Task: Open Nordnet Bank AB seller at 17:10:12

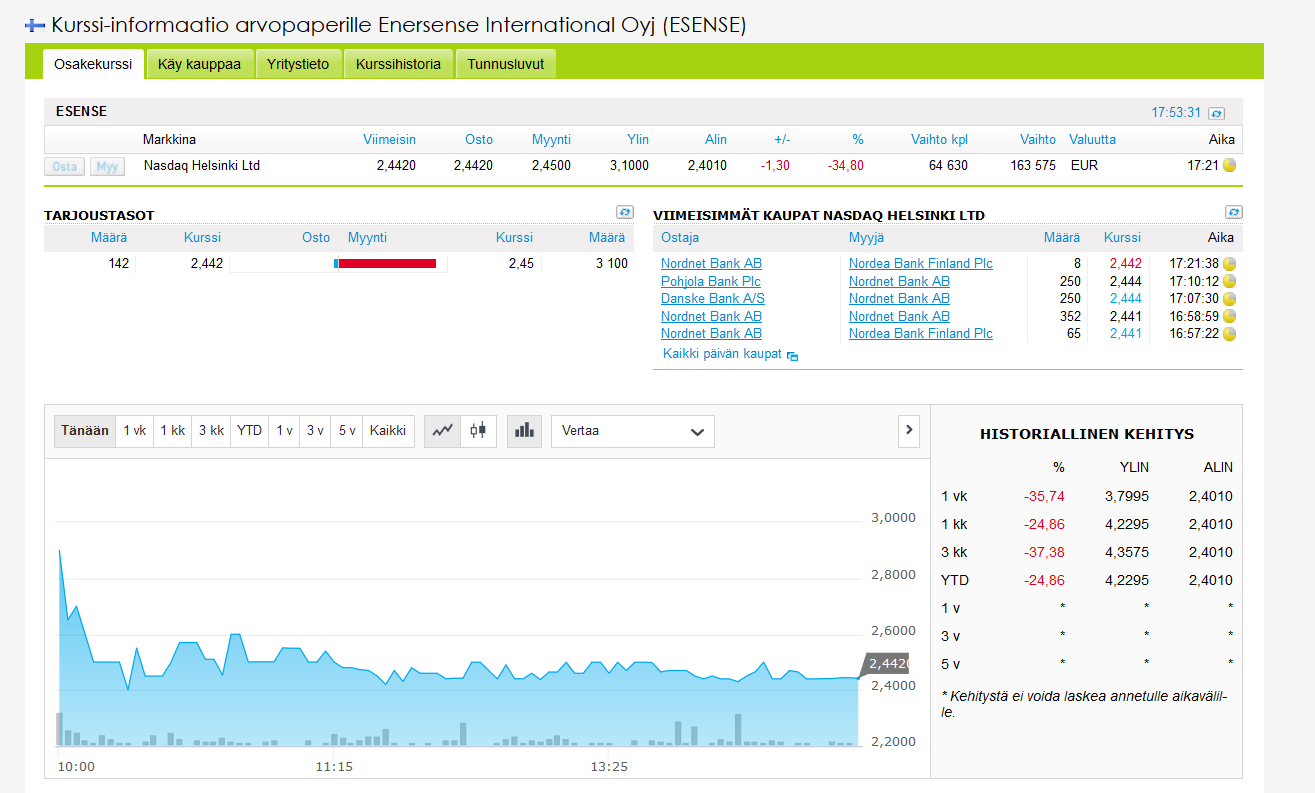Action: click(x=899, y=281)
